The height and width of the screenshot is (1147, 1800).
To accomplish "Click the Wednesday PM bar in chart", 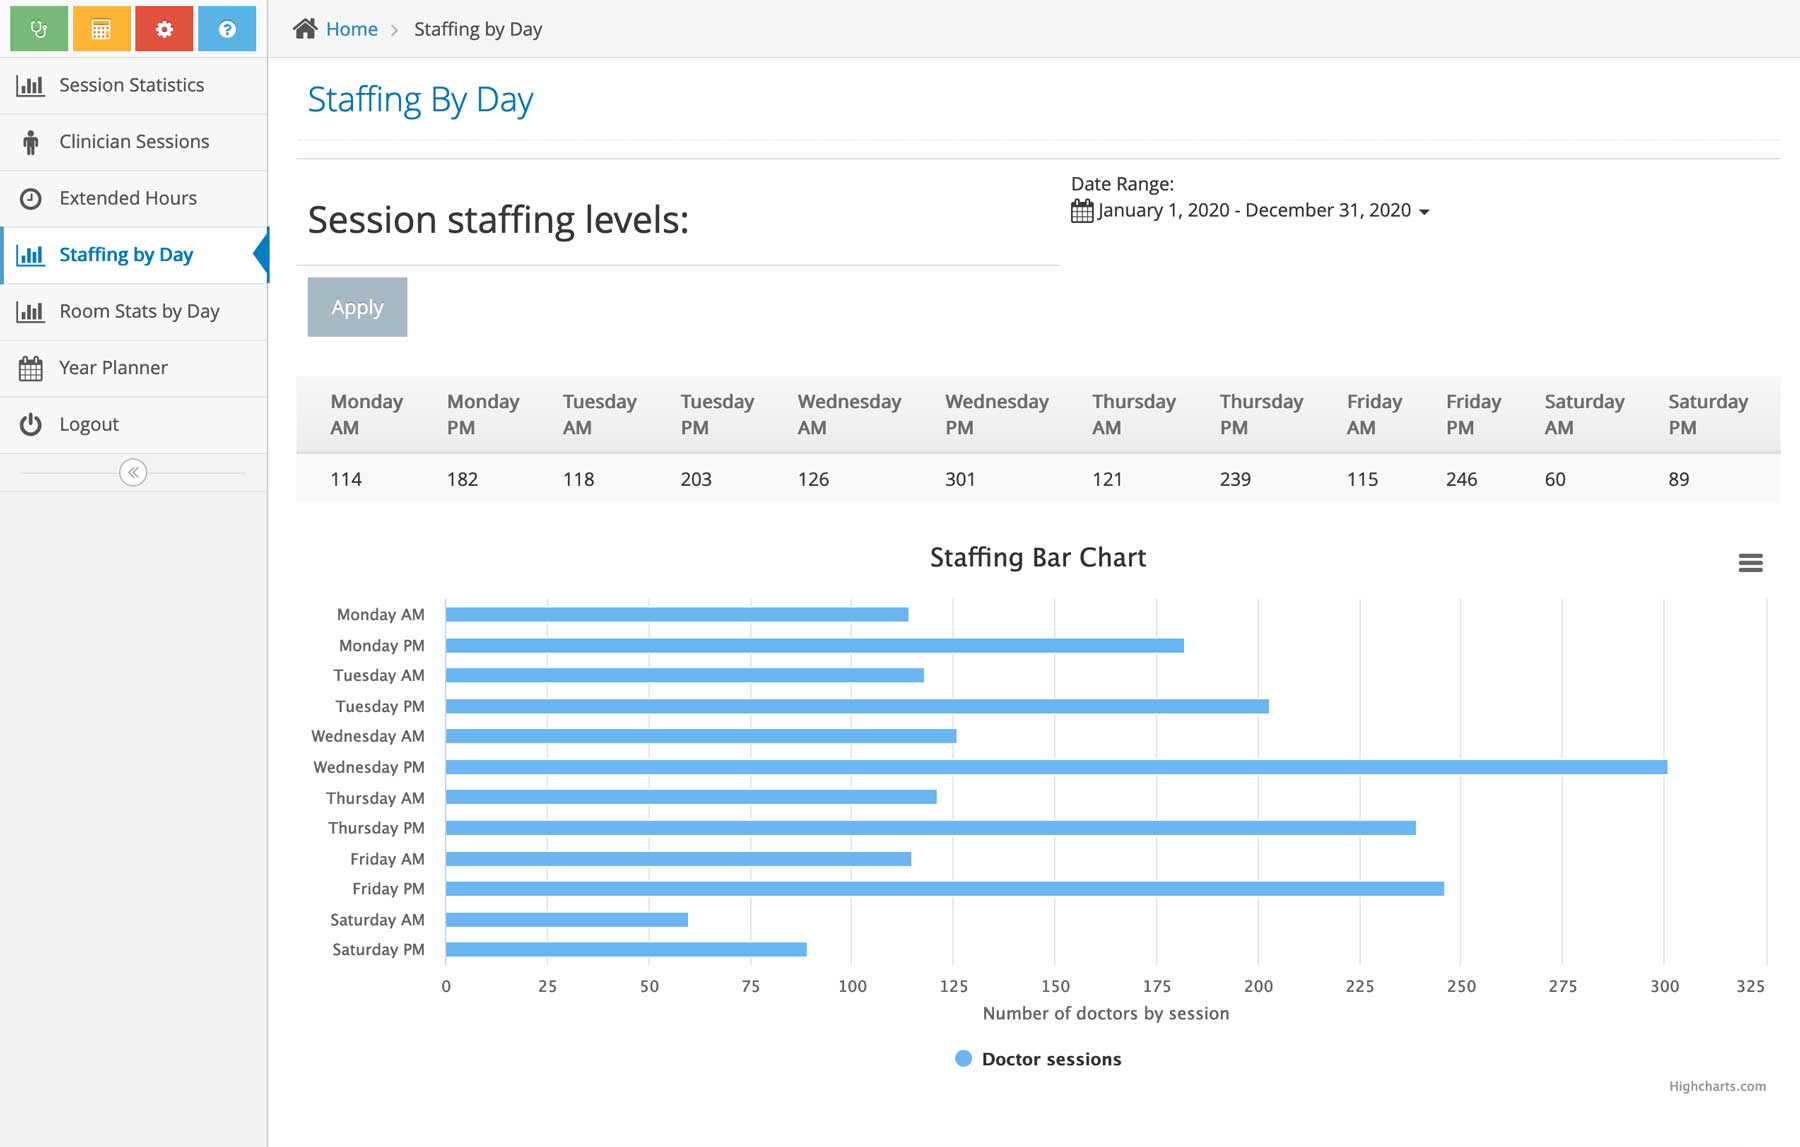I will (x=1055, y=767).
